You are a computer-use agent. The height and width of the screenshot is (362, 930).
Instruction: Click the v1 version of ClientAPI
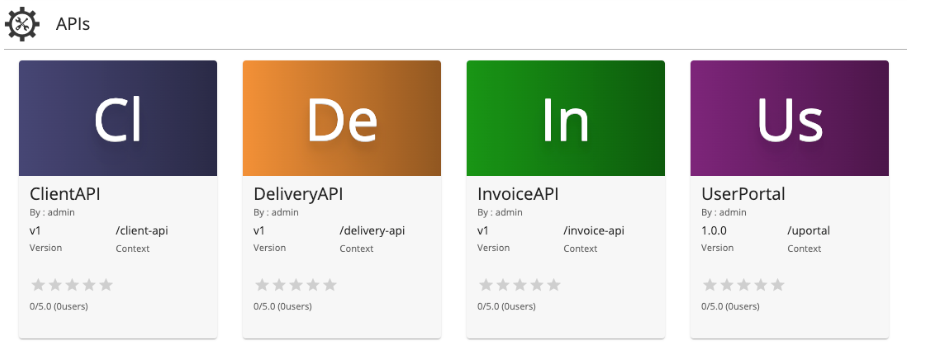click(35, 230)
